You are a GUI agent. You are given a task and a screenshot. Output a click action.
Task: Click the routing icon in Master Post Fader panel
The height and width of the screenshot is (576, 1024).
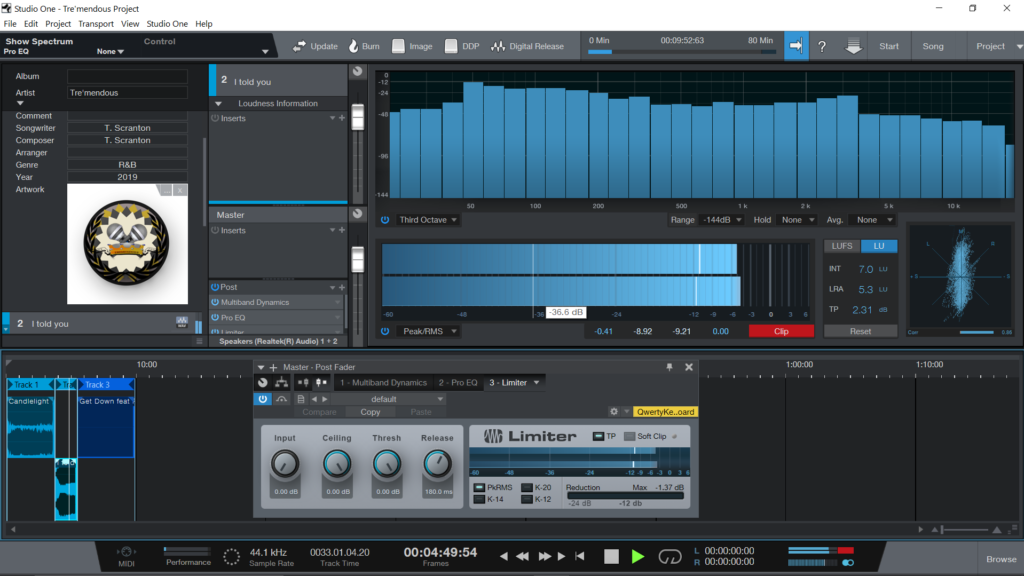[281, 383]
